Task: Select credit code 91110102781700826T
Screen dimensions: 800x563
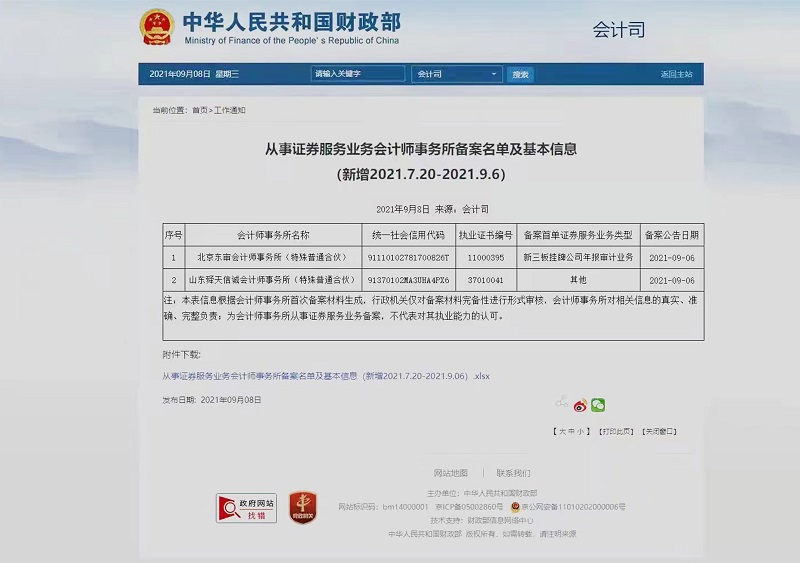Action: pyautogui.click(x=408, y=258)
